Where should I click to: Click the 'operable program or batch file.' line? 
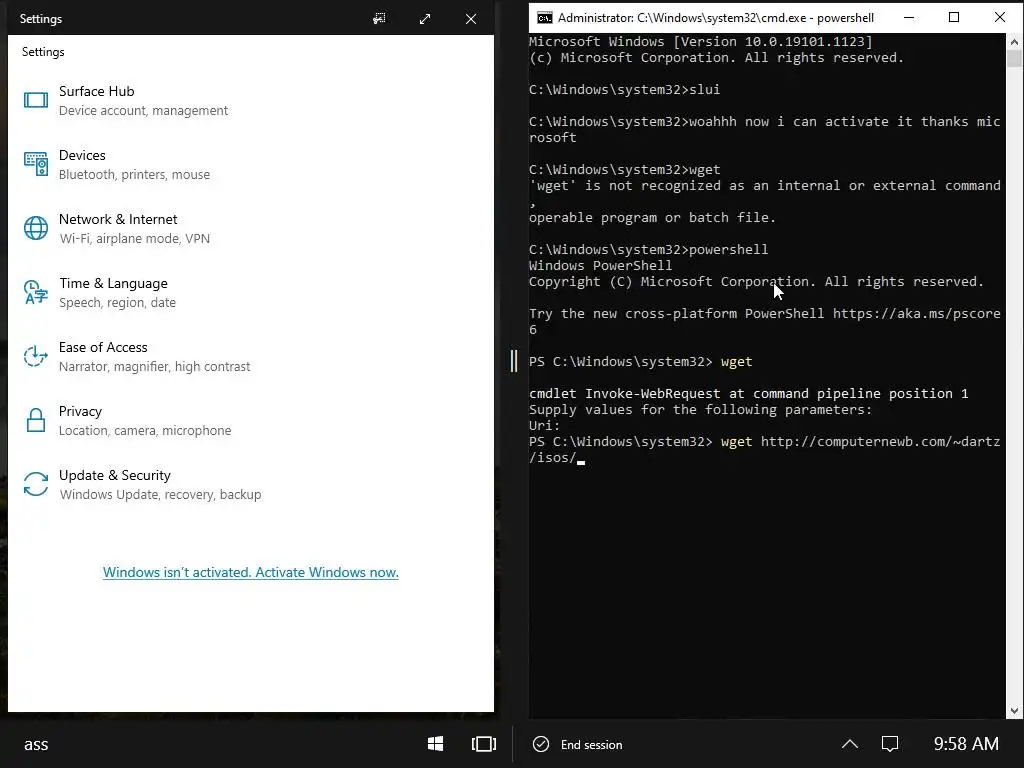[652, 217]
